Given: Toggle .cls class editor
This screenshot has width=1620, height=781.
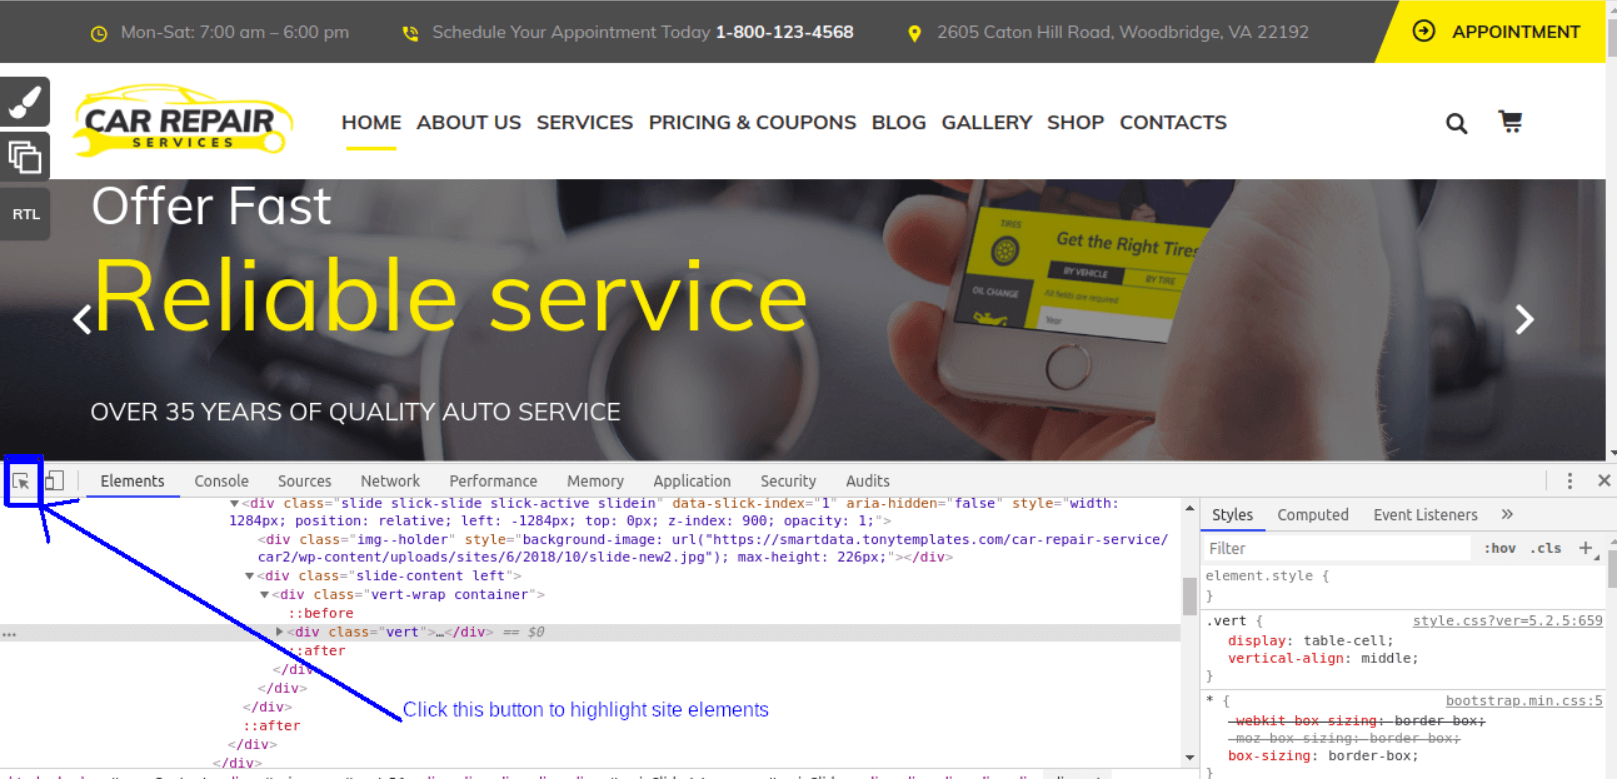Looking at the screenshot, I should [x=1546, y=548].
